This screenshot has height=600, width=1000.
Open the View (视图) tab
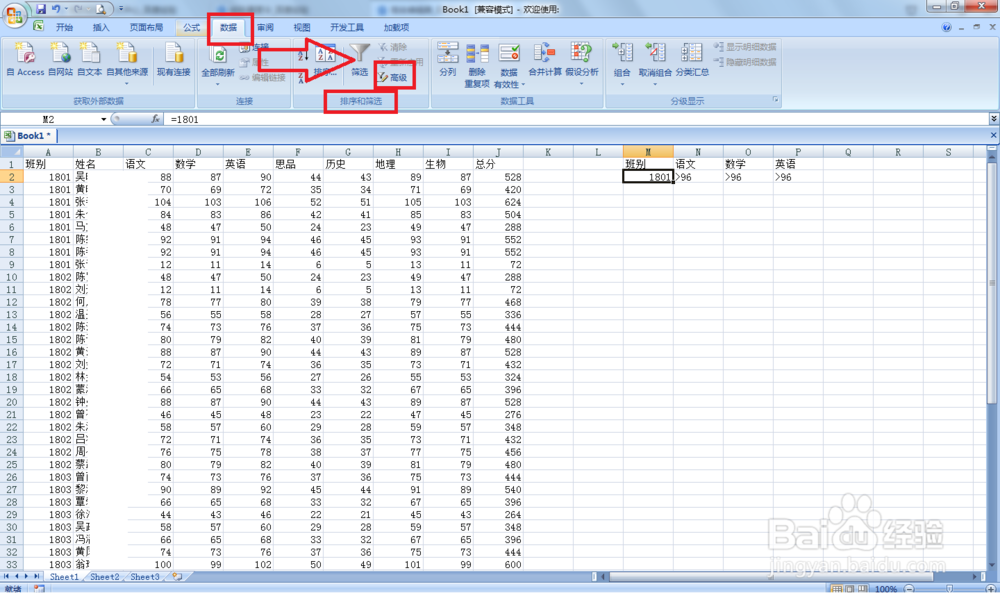[302, 27]
